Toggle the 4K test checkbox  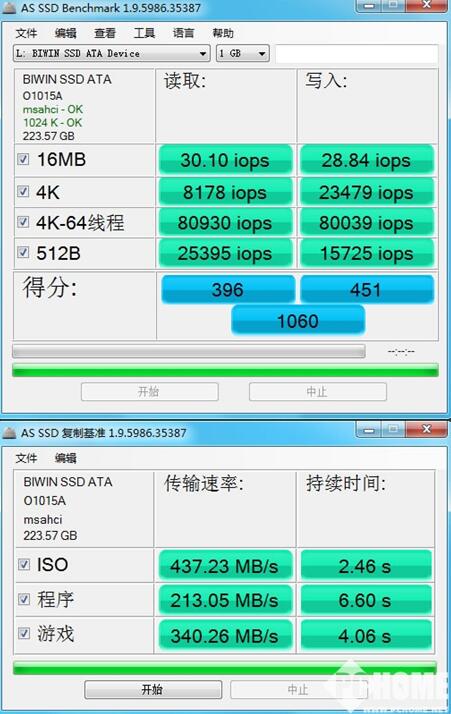23,191
